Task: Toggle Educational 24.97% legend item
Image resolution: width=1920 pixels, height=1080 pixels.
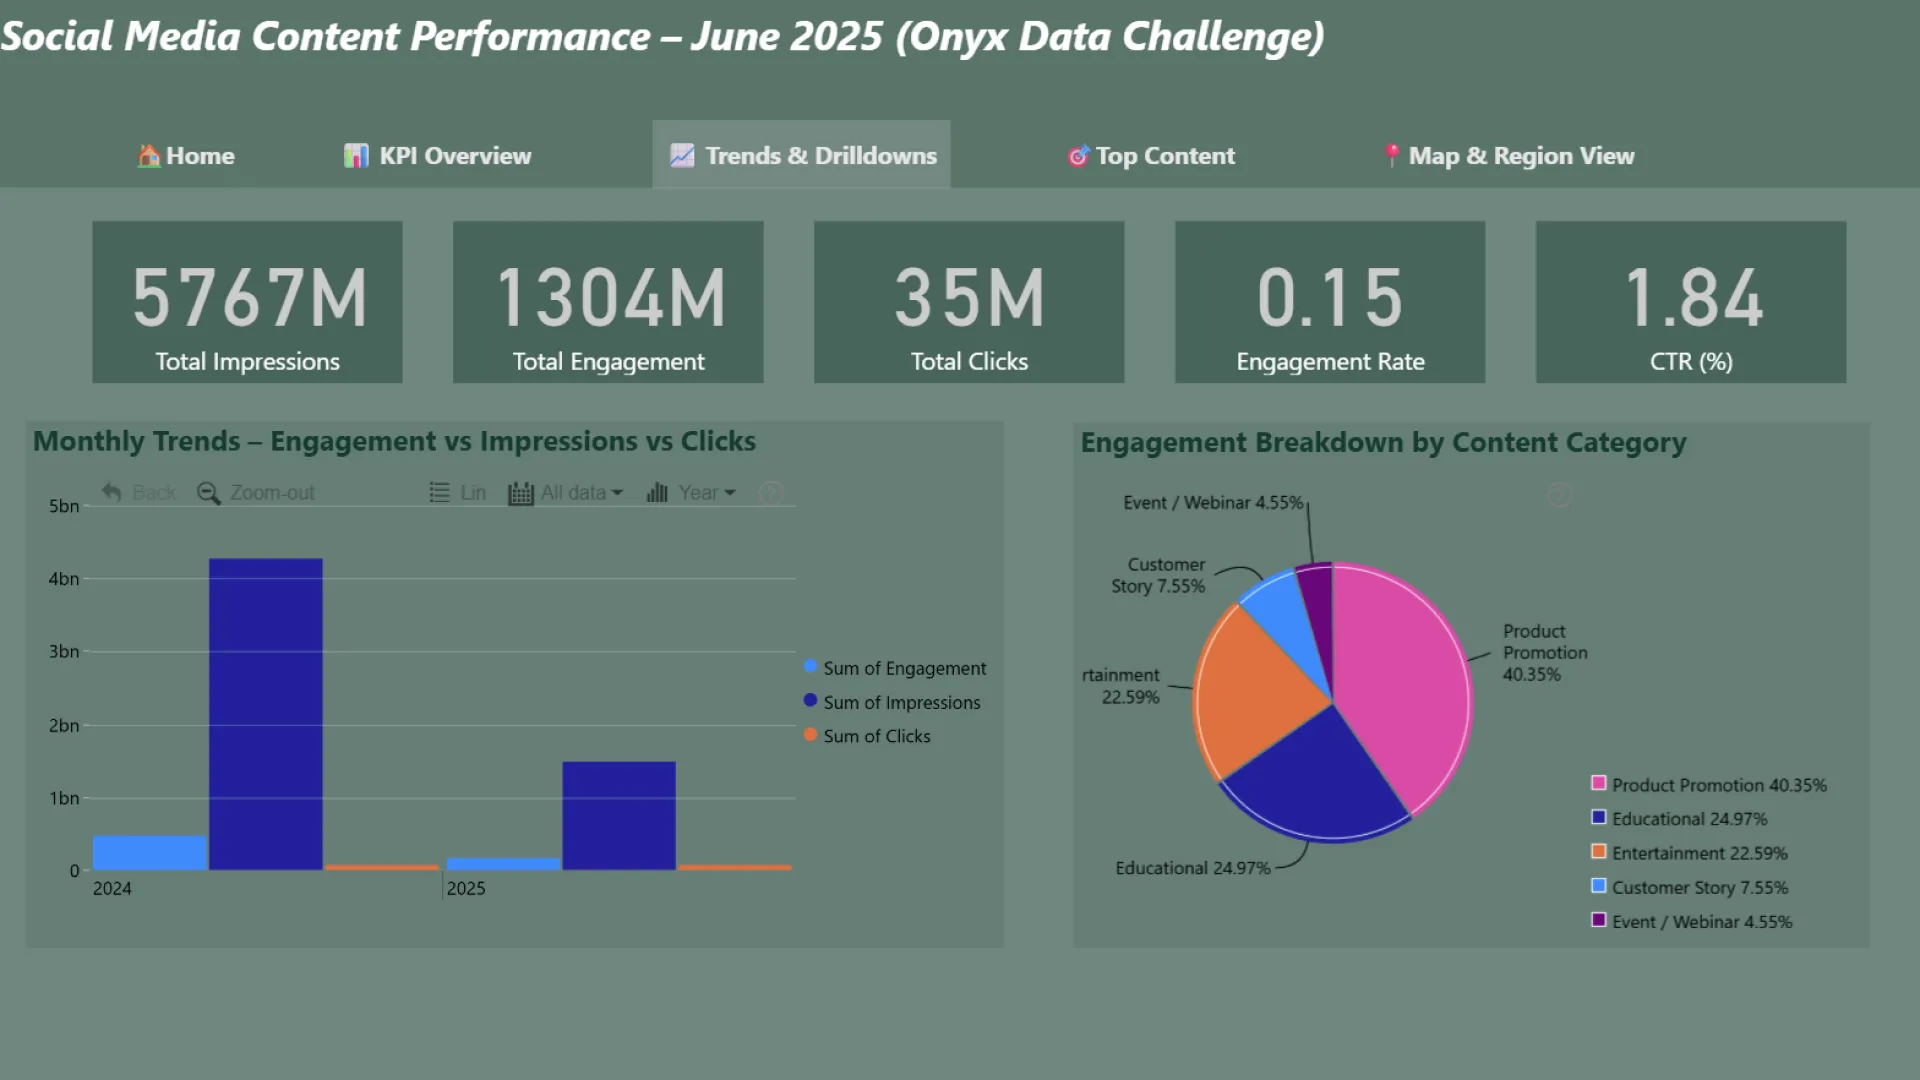Action: (1679, 819)
